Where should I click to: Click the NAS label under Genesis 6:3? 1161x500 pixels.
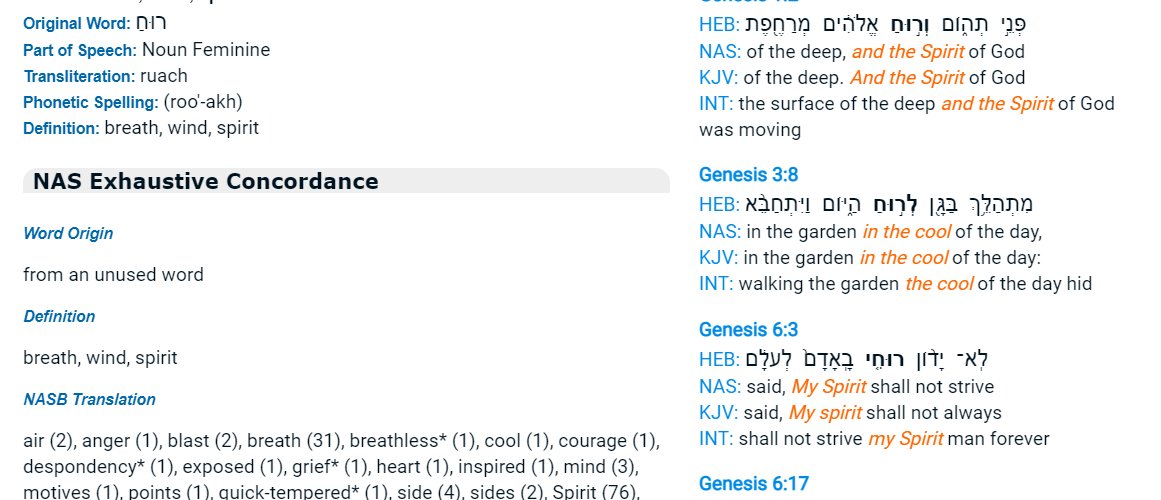pos(716,387)
